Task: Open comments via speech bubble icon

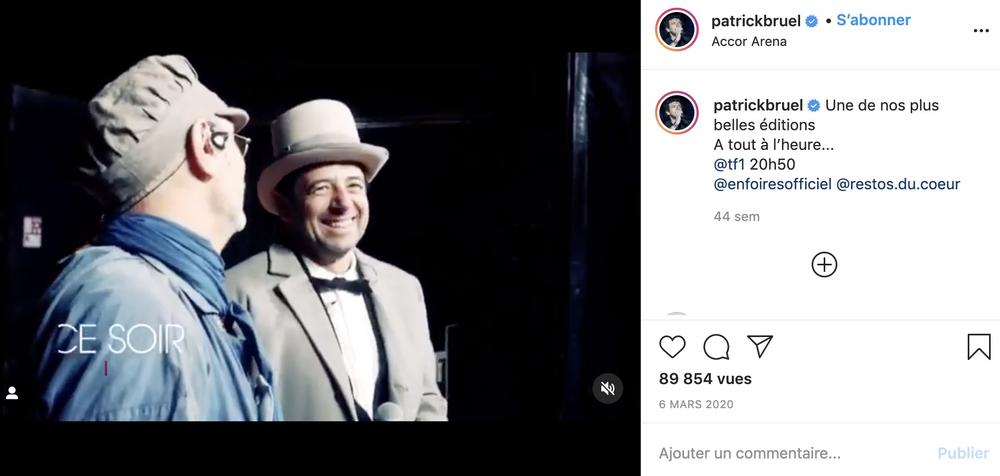Action: tap(716, 347)
